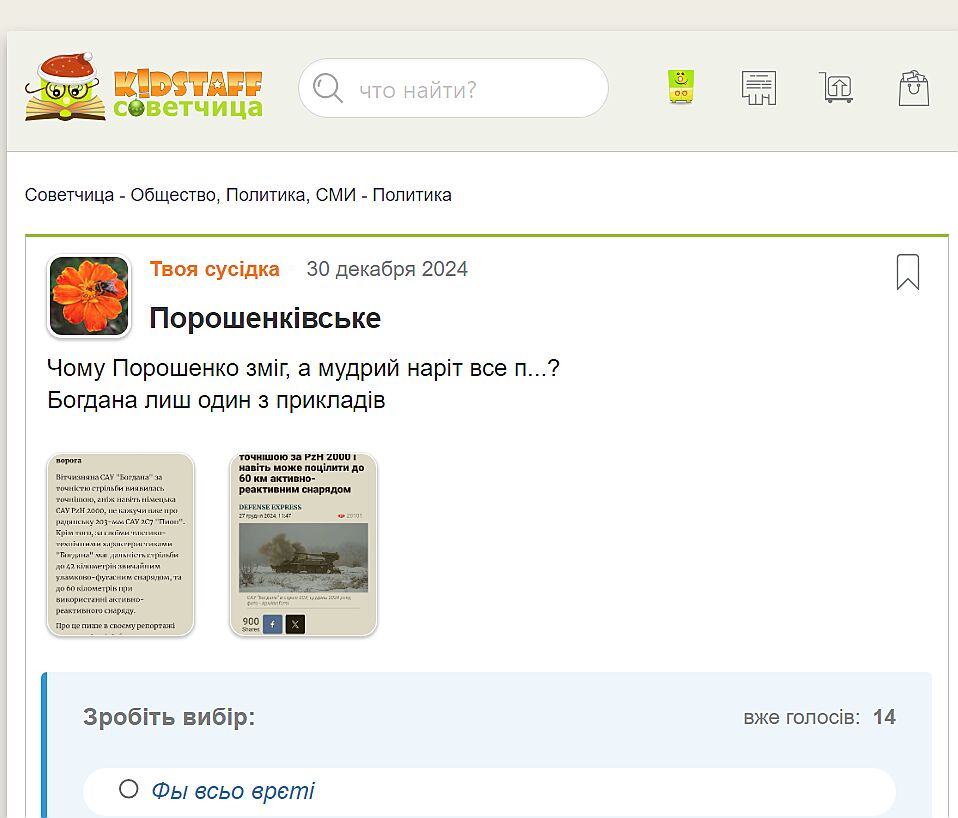958x818 pixels.
Task: Select the "Фы всьо врєті" radio button
Action: (x=128, y=790)
